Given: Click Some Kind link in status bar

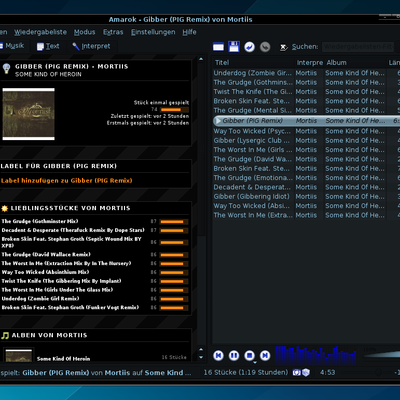Looking at the screenshot, I should pos(168,373).
